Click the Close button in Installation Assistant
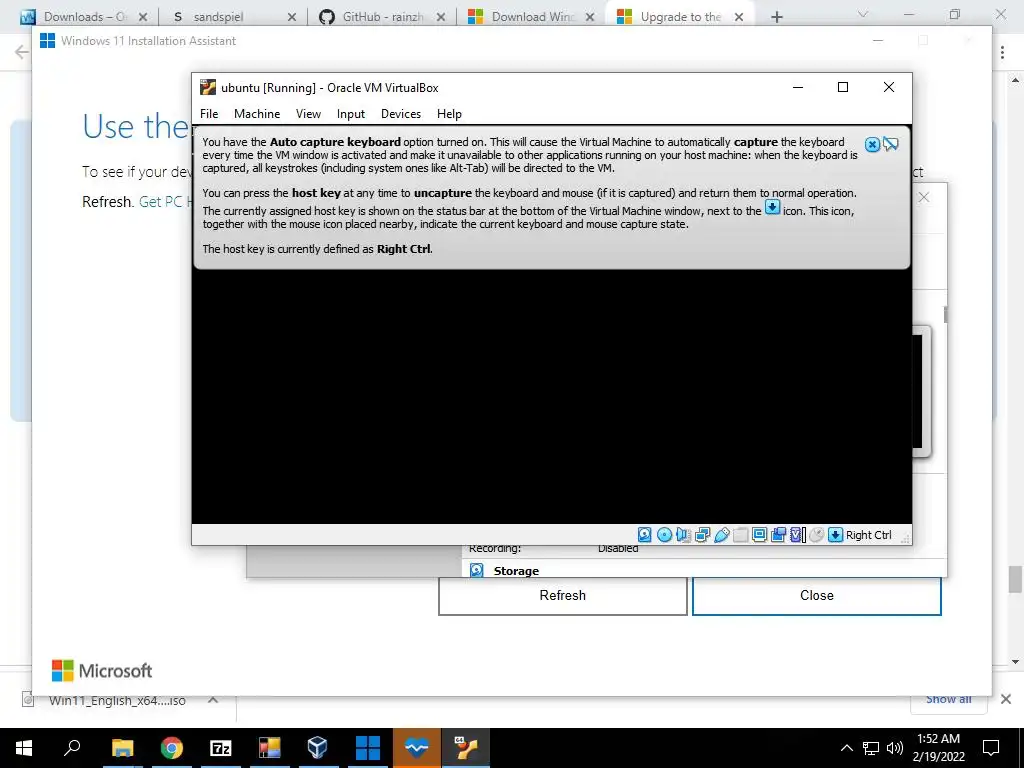Screen dimensions: 1024x768 pos(816,595)
